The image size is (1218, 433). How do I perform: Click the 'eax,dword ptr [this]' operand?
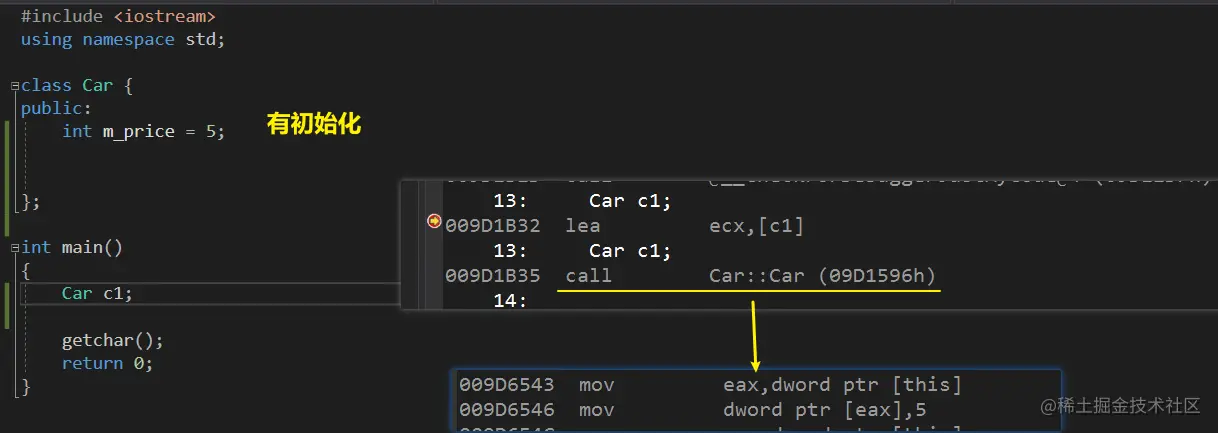(x=843, y=385)
